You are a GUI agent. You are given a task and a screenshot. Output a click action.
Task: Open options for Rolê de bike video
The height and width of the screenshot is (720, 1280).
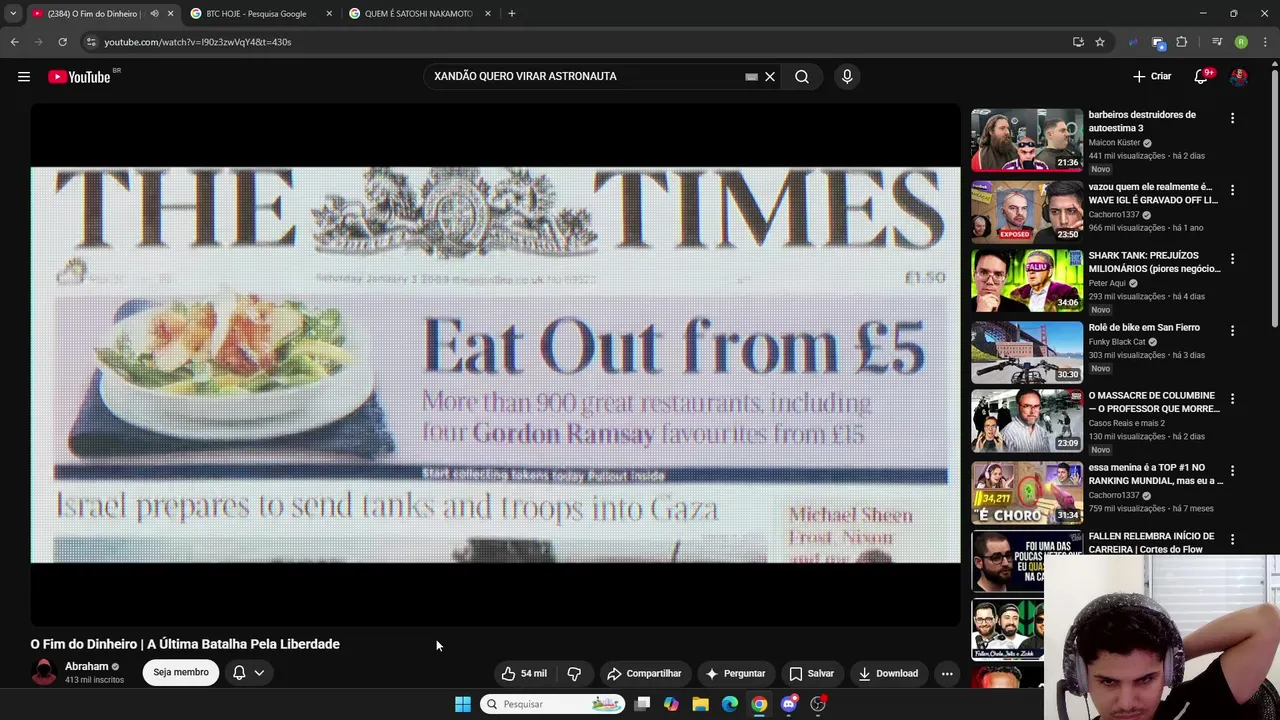[1232, 331]
